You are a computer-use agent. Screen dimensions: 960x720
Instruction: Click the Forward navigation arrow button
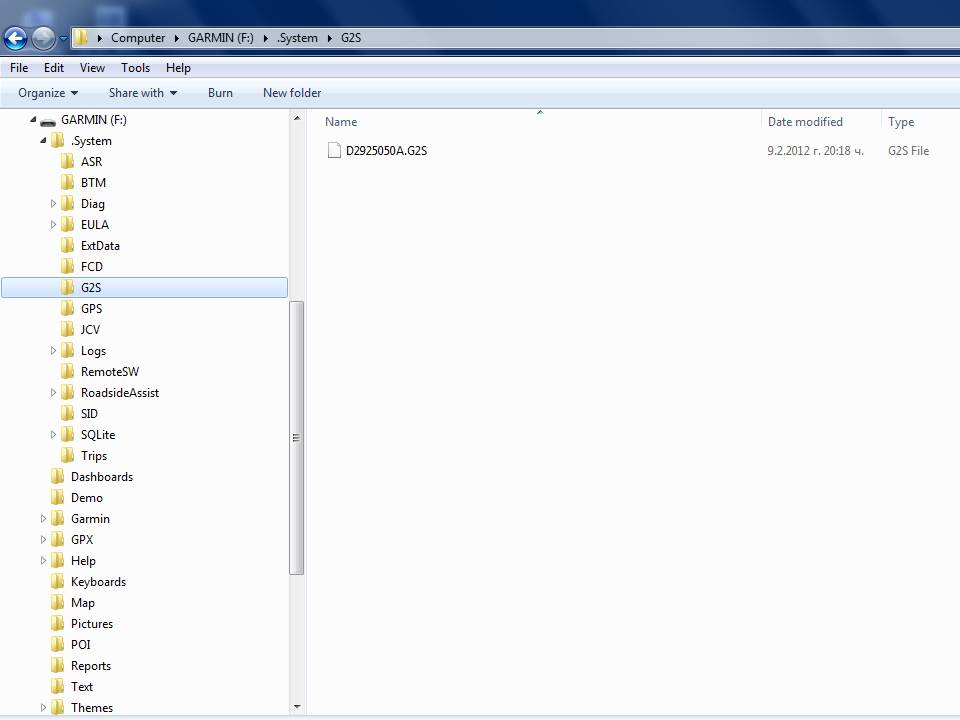coord(43,38)
